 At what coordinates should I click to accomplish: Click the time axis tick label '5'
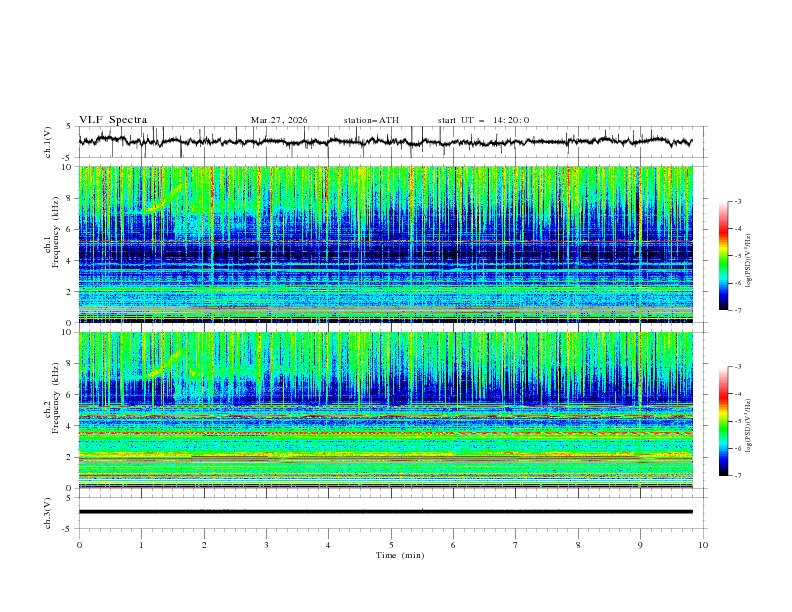coord(391,545)
